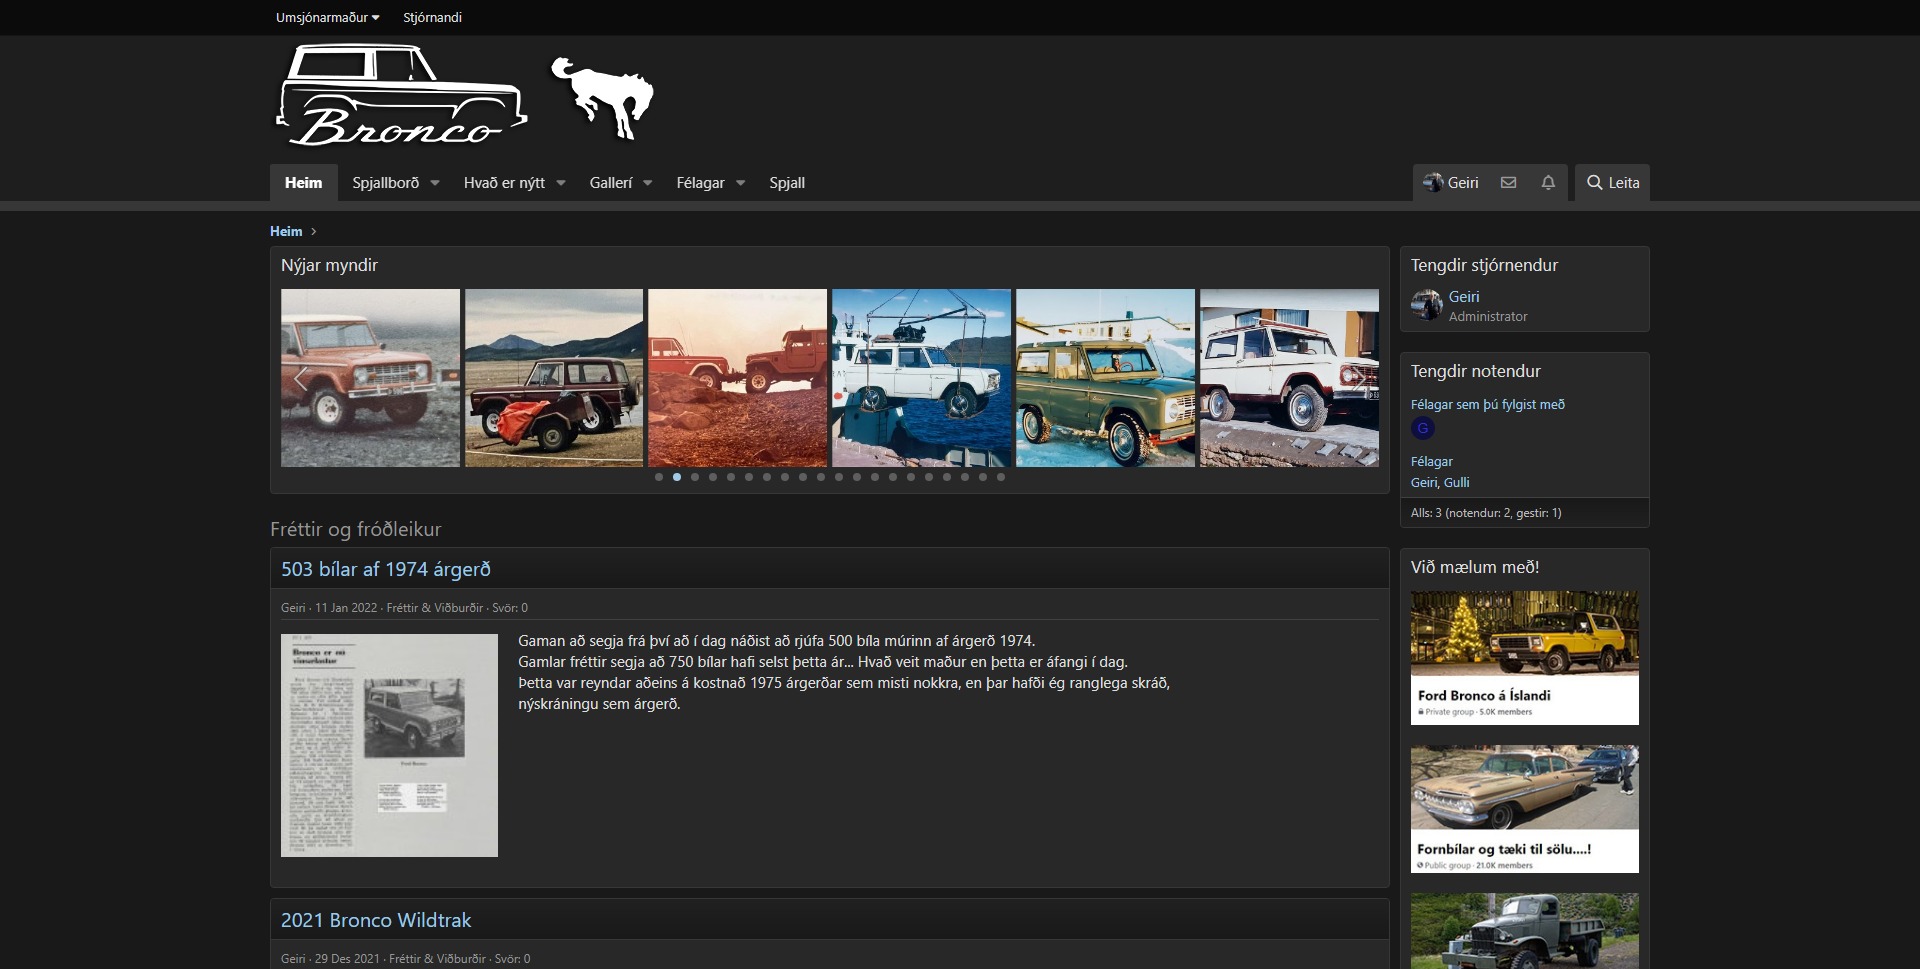Select the first carousel page dot
Viewport: 1920px width, 969px height.
[x=659, y=478]
